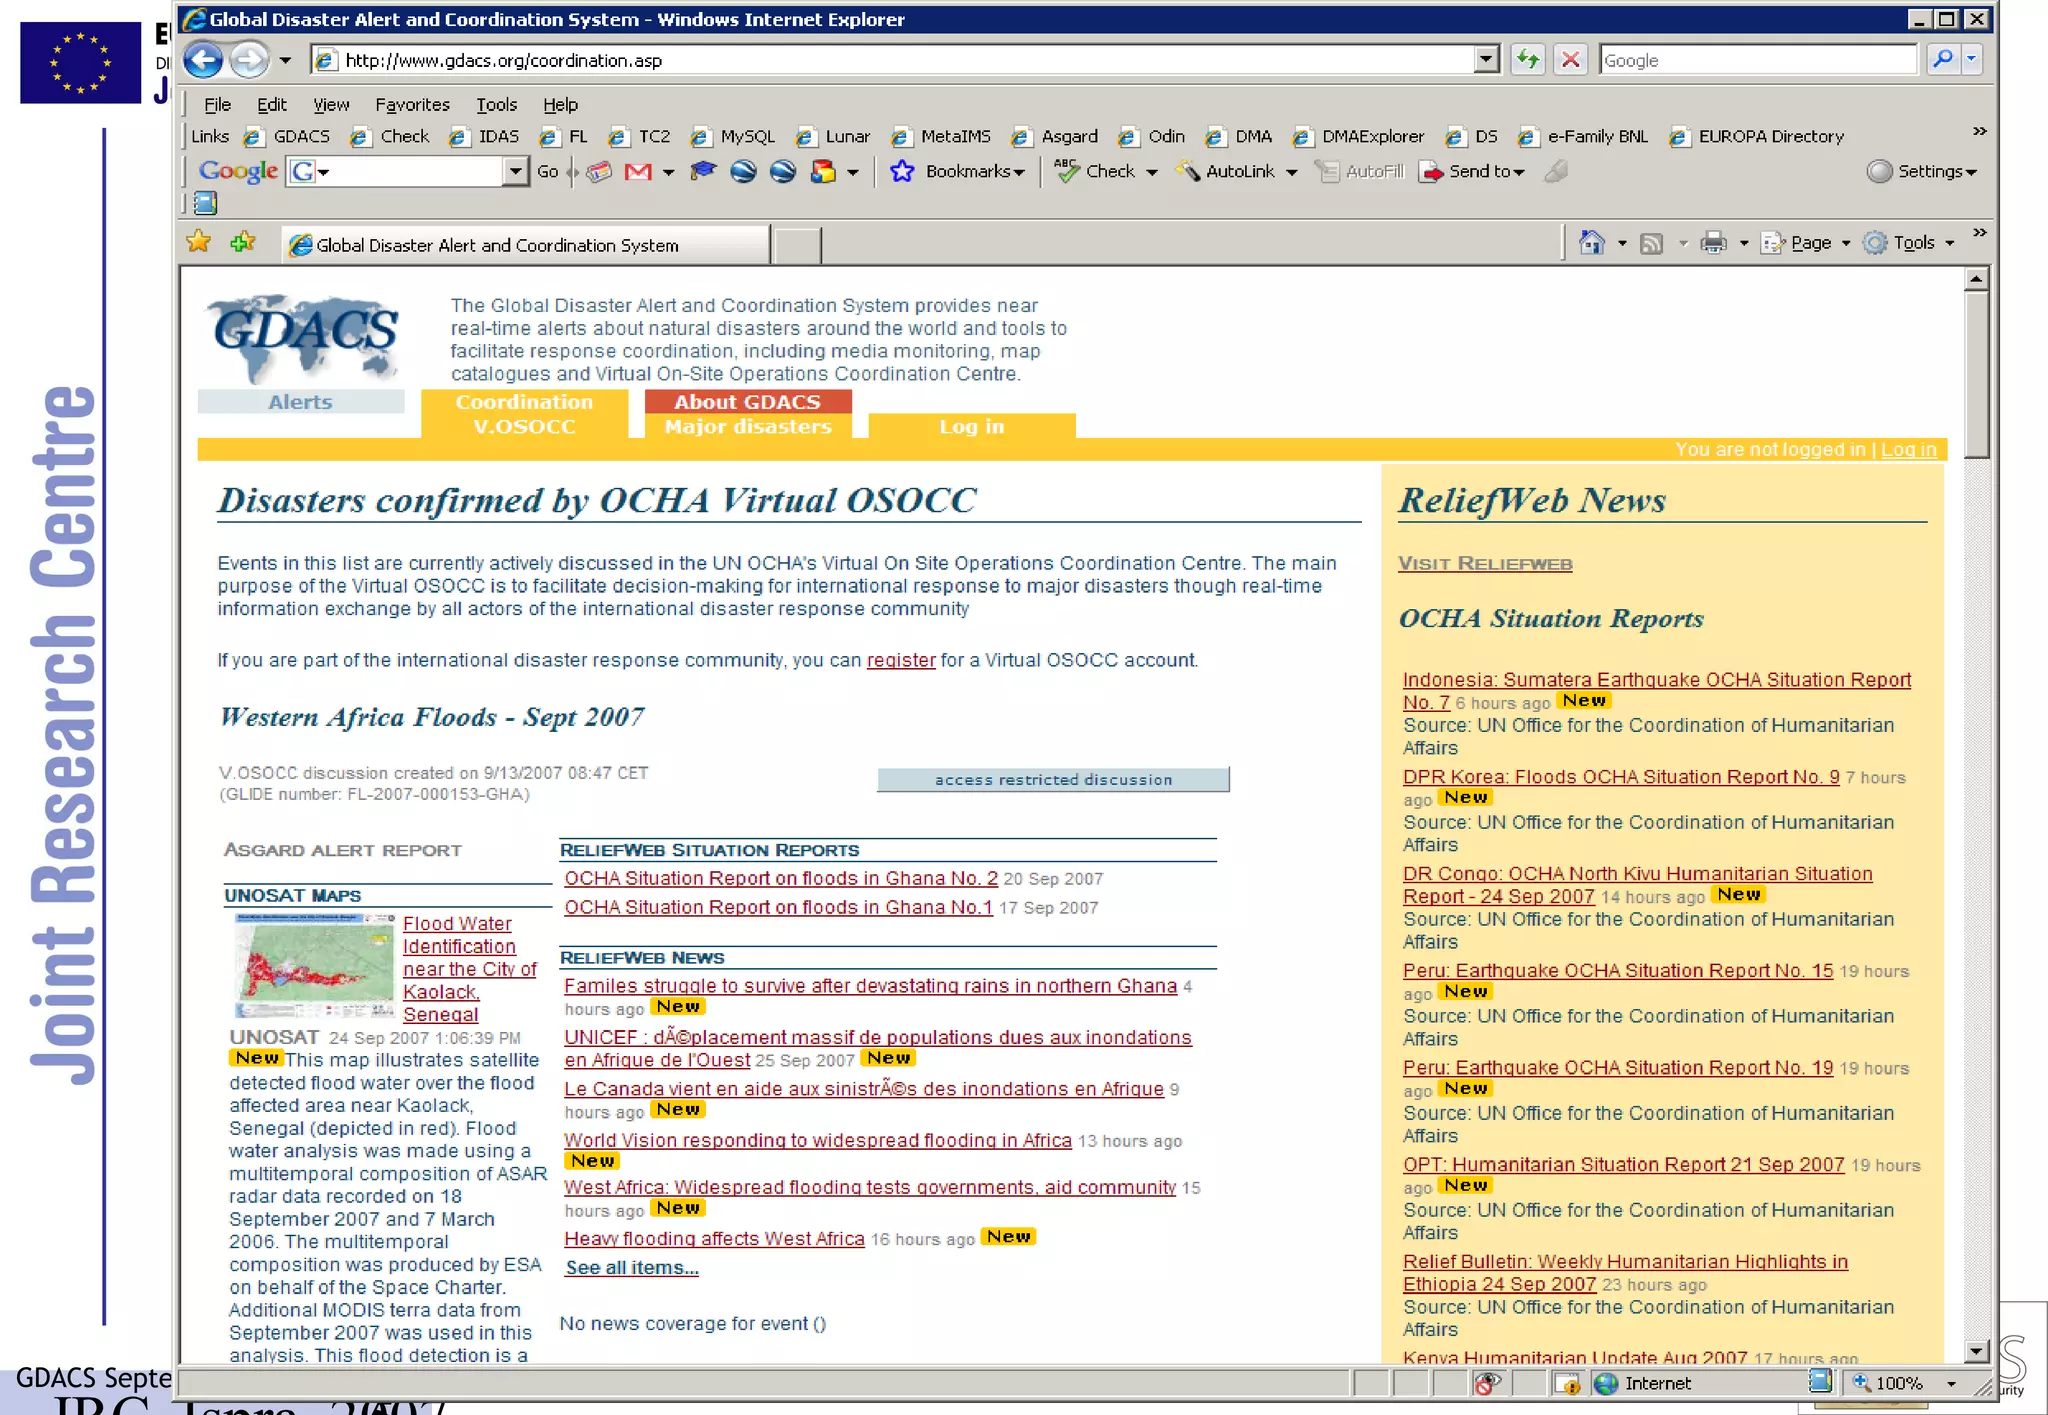Open the Visit ReliefWeb link

pos(1484,564)
